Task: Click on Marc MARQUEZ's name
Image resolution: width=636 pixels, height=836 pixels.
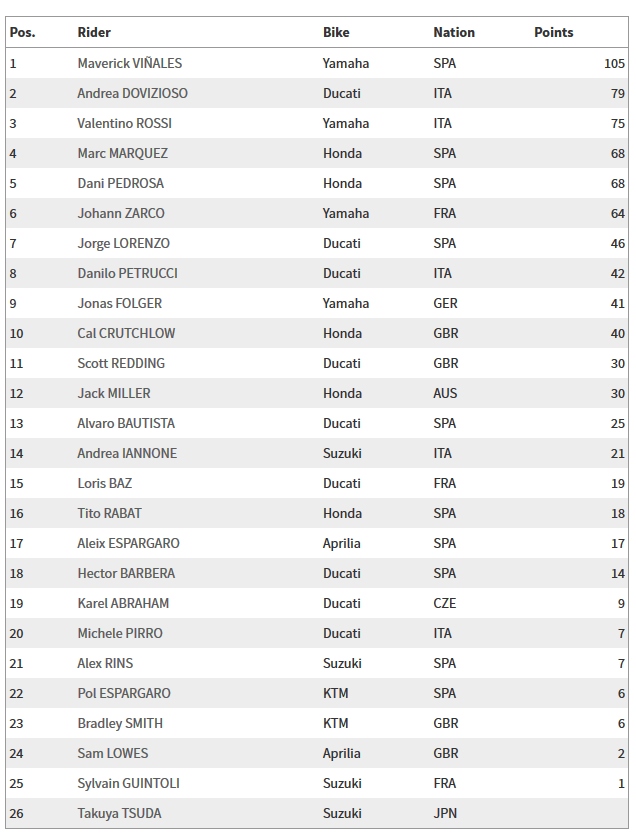Action: point(122,153)
